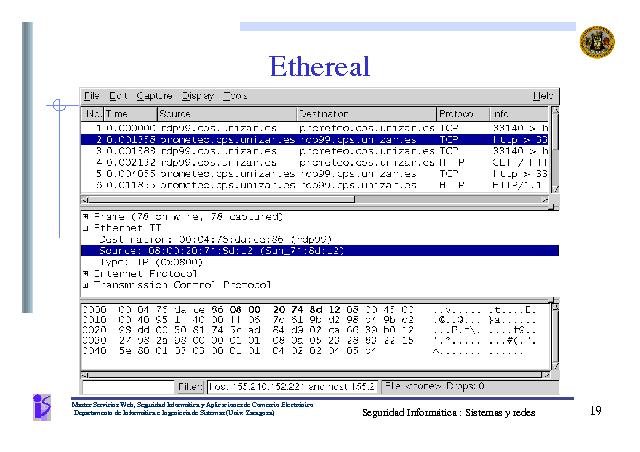The width and height of the screenshot is (640, 452).
Task: Click the filter expression input field
Action: point(292,386)
